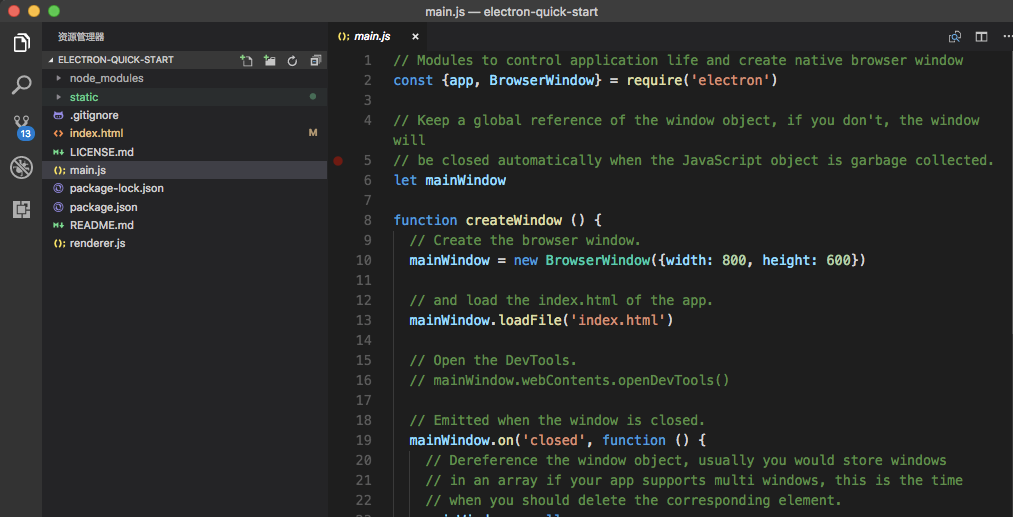Click the more actions ellipsis in editor toolbar
Viewport: 1013px width, 517px height.
point(1008,37)
